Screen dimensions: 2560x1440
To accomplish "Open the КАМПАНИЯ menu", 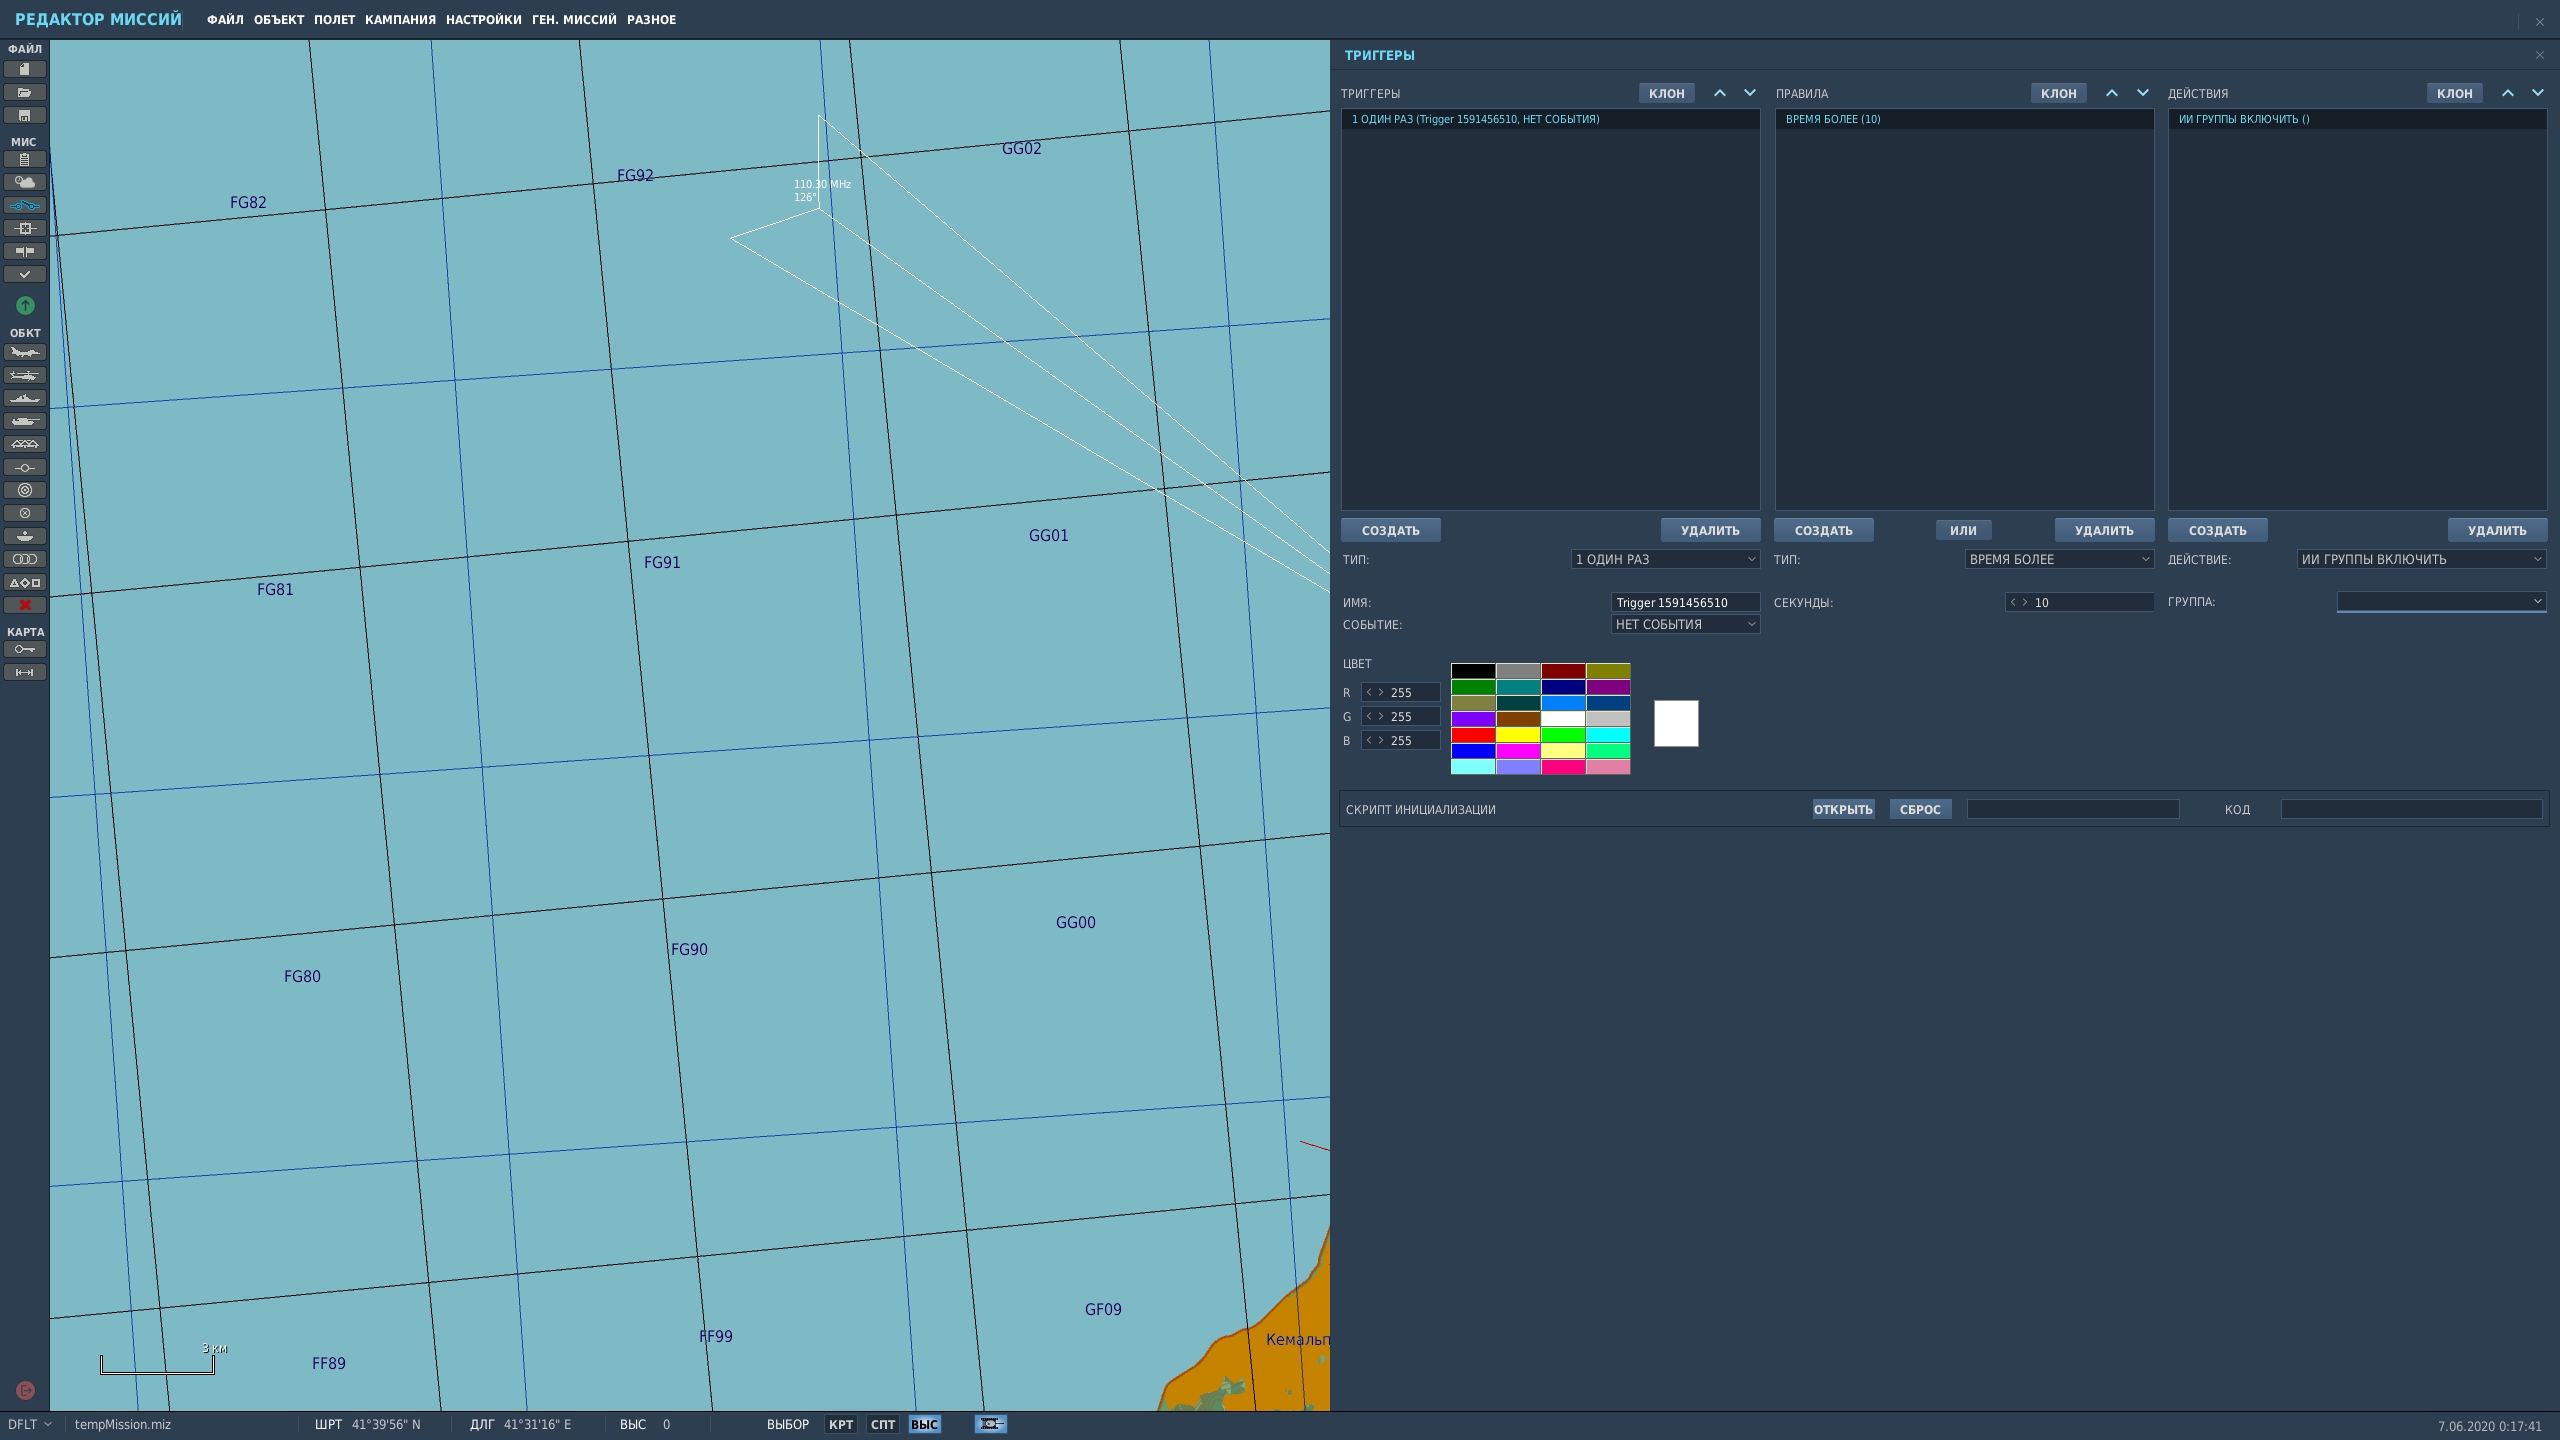I will (400, 20).
